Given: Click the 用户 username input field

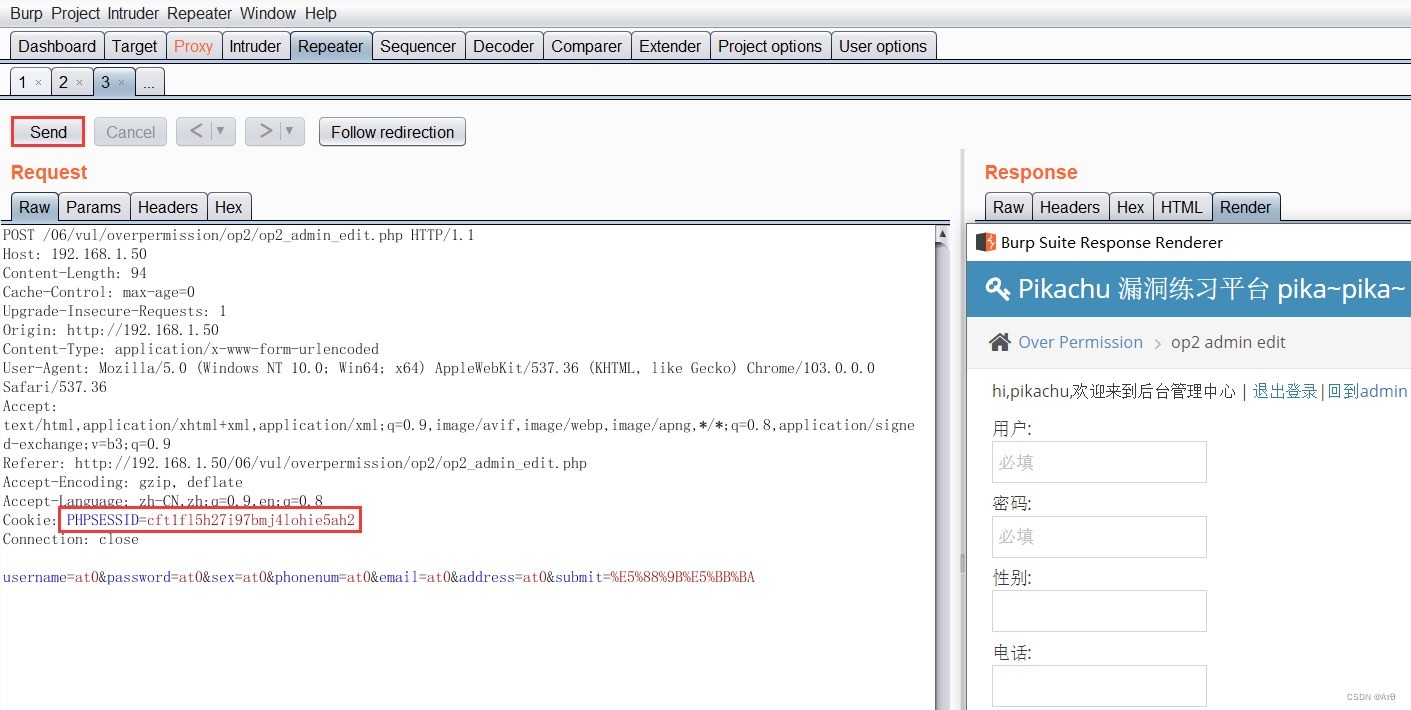Looking at the screenshot, I should click(x=1099, y=462).
